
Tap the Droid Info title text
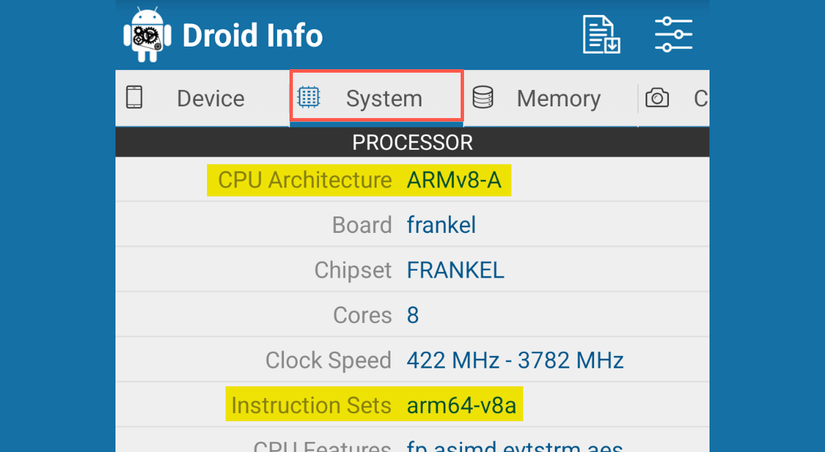click(252, 36)
